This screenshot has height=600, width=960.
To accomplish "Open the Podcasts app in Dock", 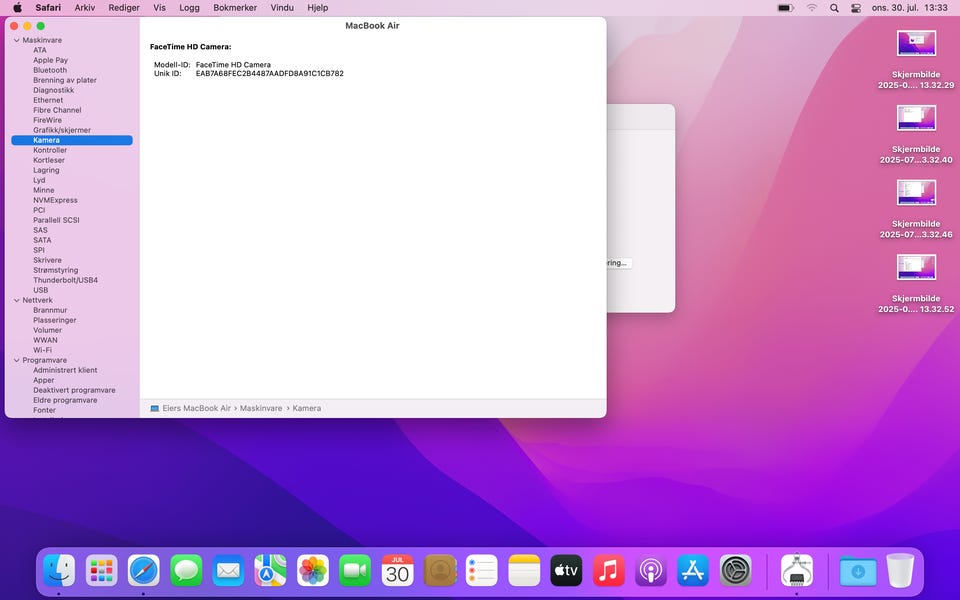I will (651, 571).
